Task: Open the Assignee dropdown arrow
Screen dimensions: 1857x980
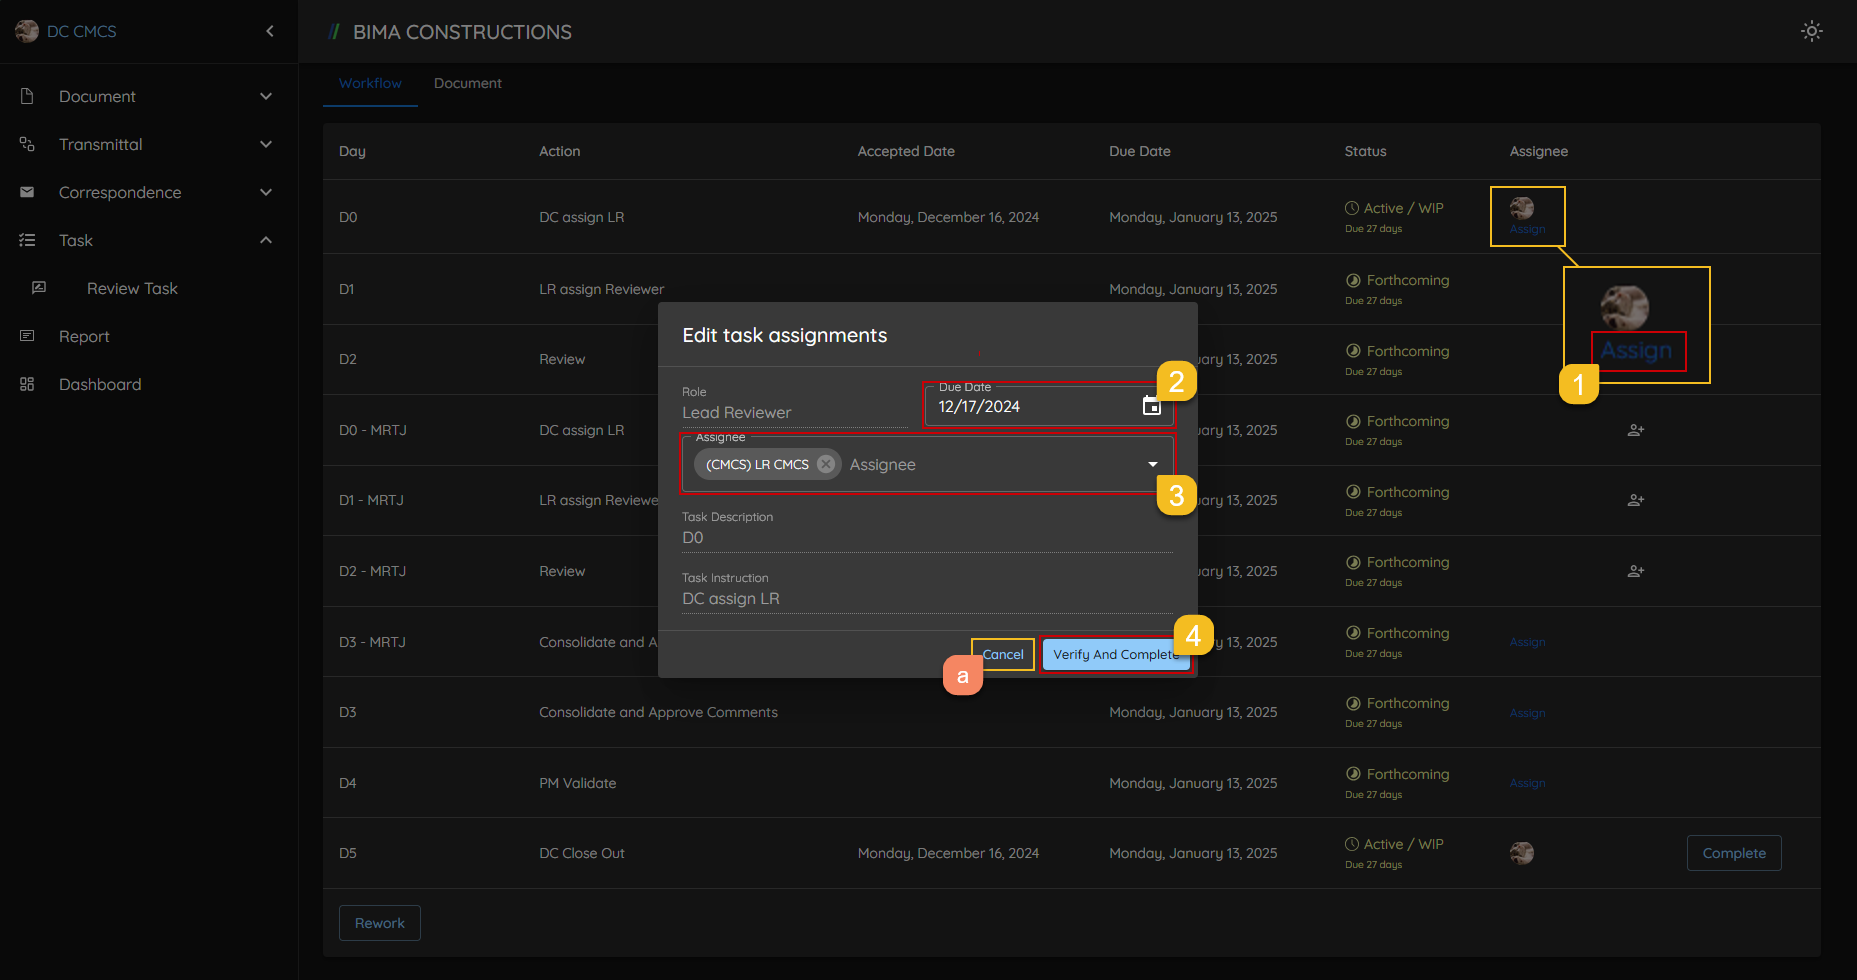Action: pos(1152,464)
